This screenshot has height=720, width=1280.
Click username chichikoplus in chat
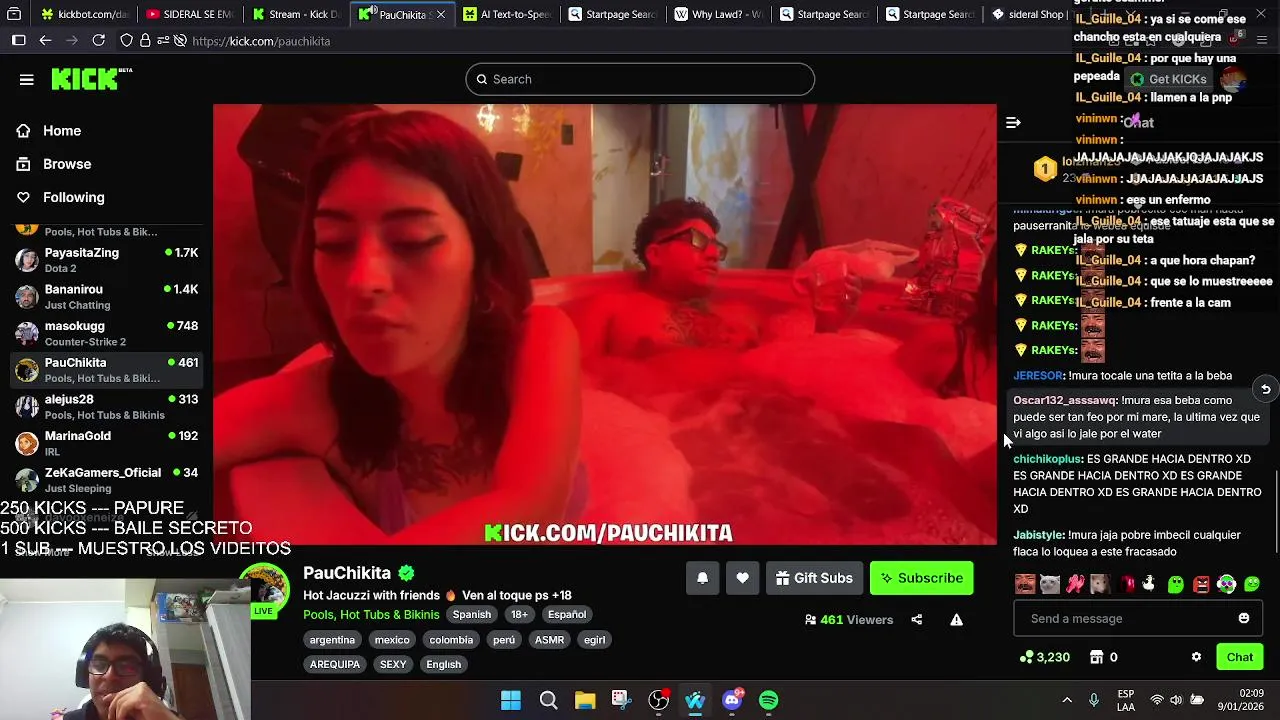[x=1047, y=459]
